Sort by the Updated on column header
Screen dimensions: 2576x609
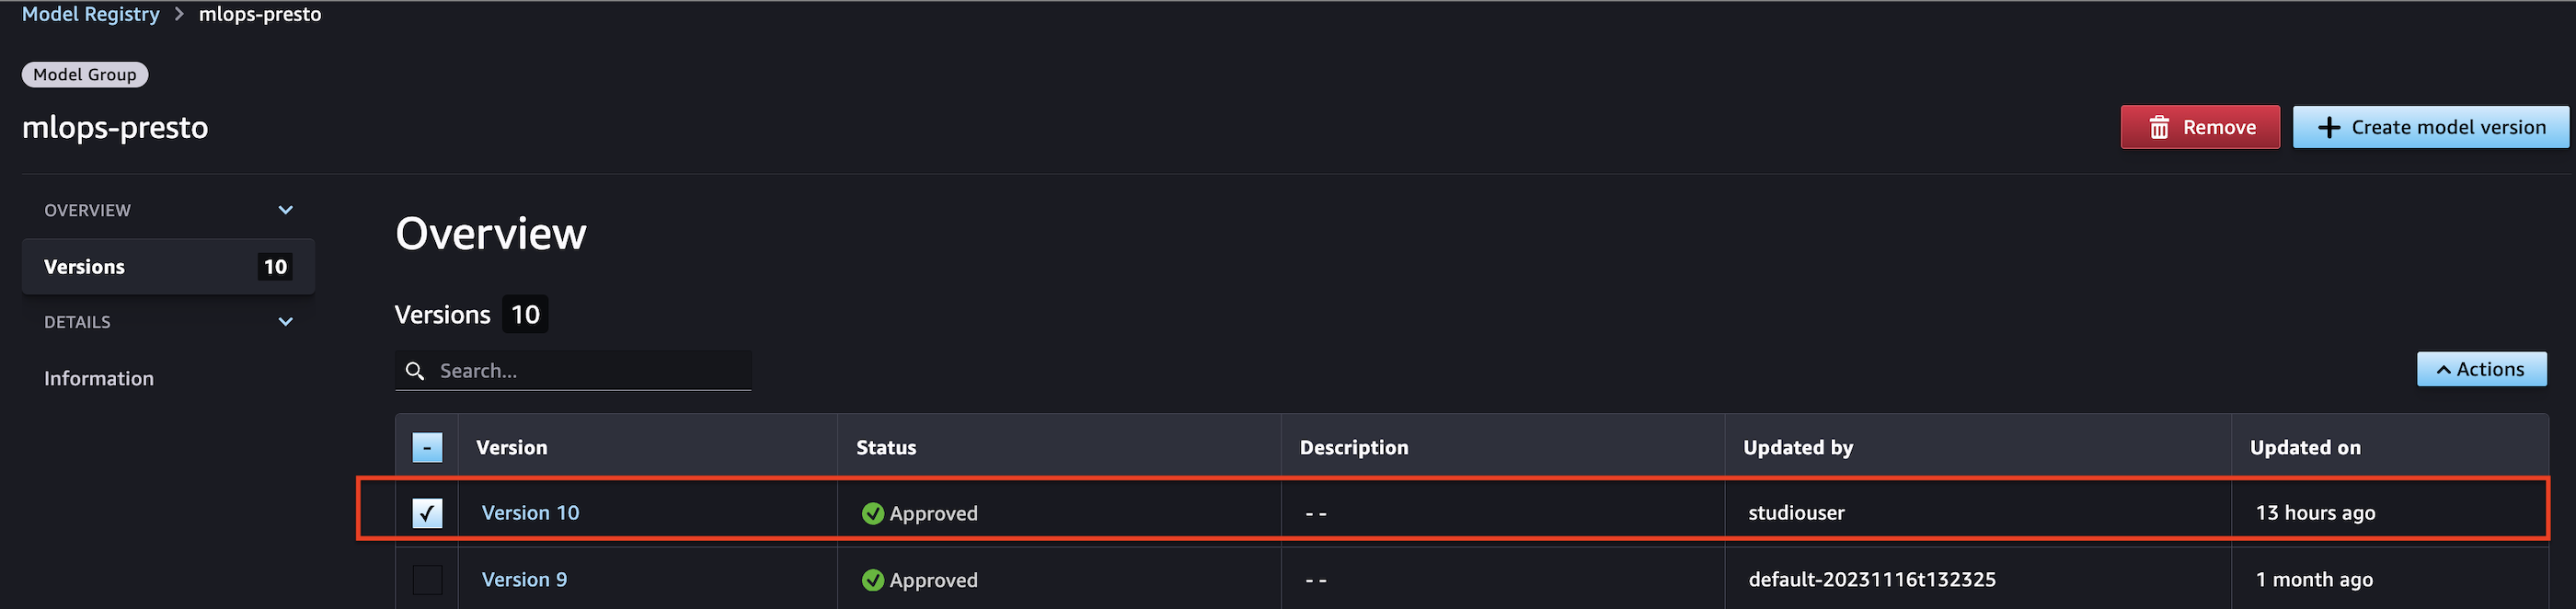tap(2305, 447)
